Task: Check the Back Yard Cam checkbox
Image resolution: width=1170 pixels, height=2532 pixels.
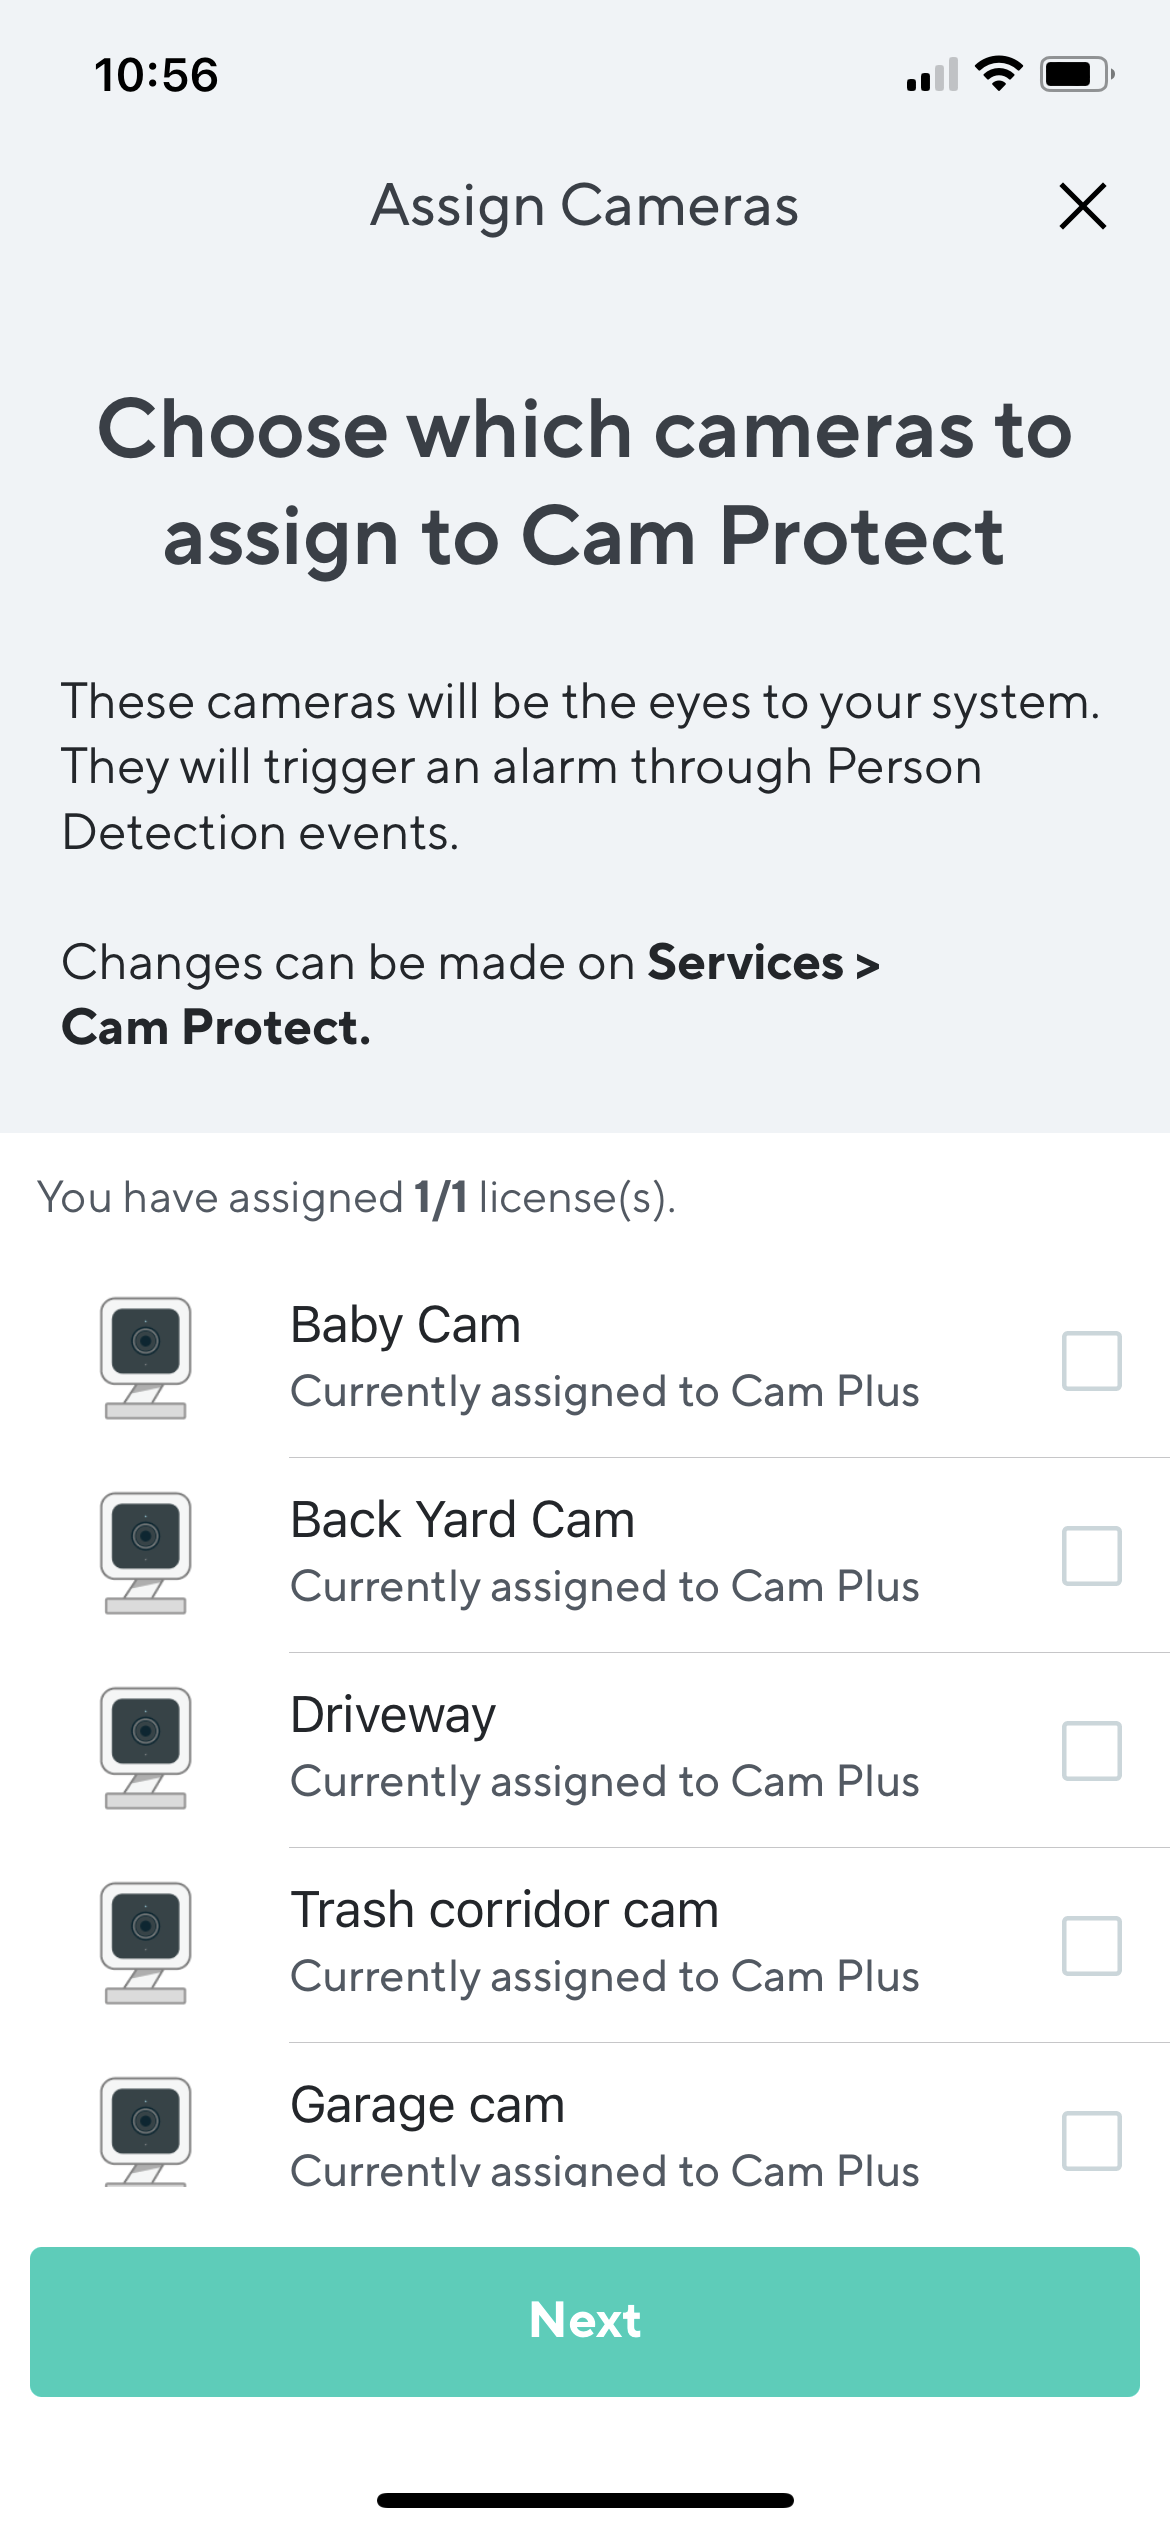Action: (x=1091, y=1555)
